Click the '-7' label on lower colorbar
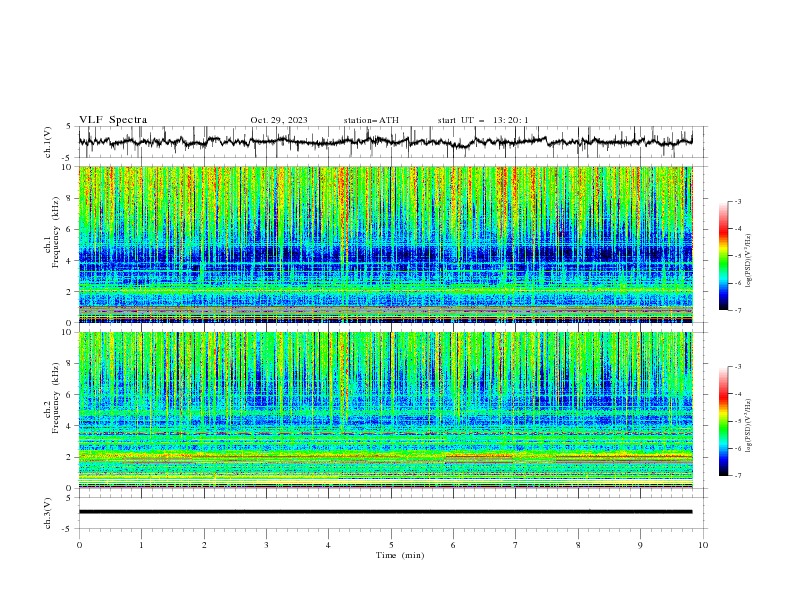792x612 pixels. [737, 475]
